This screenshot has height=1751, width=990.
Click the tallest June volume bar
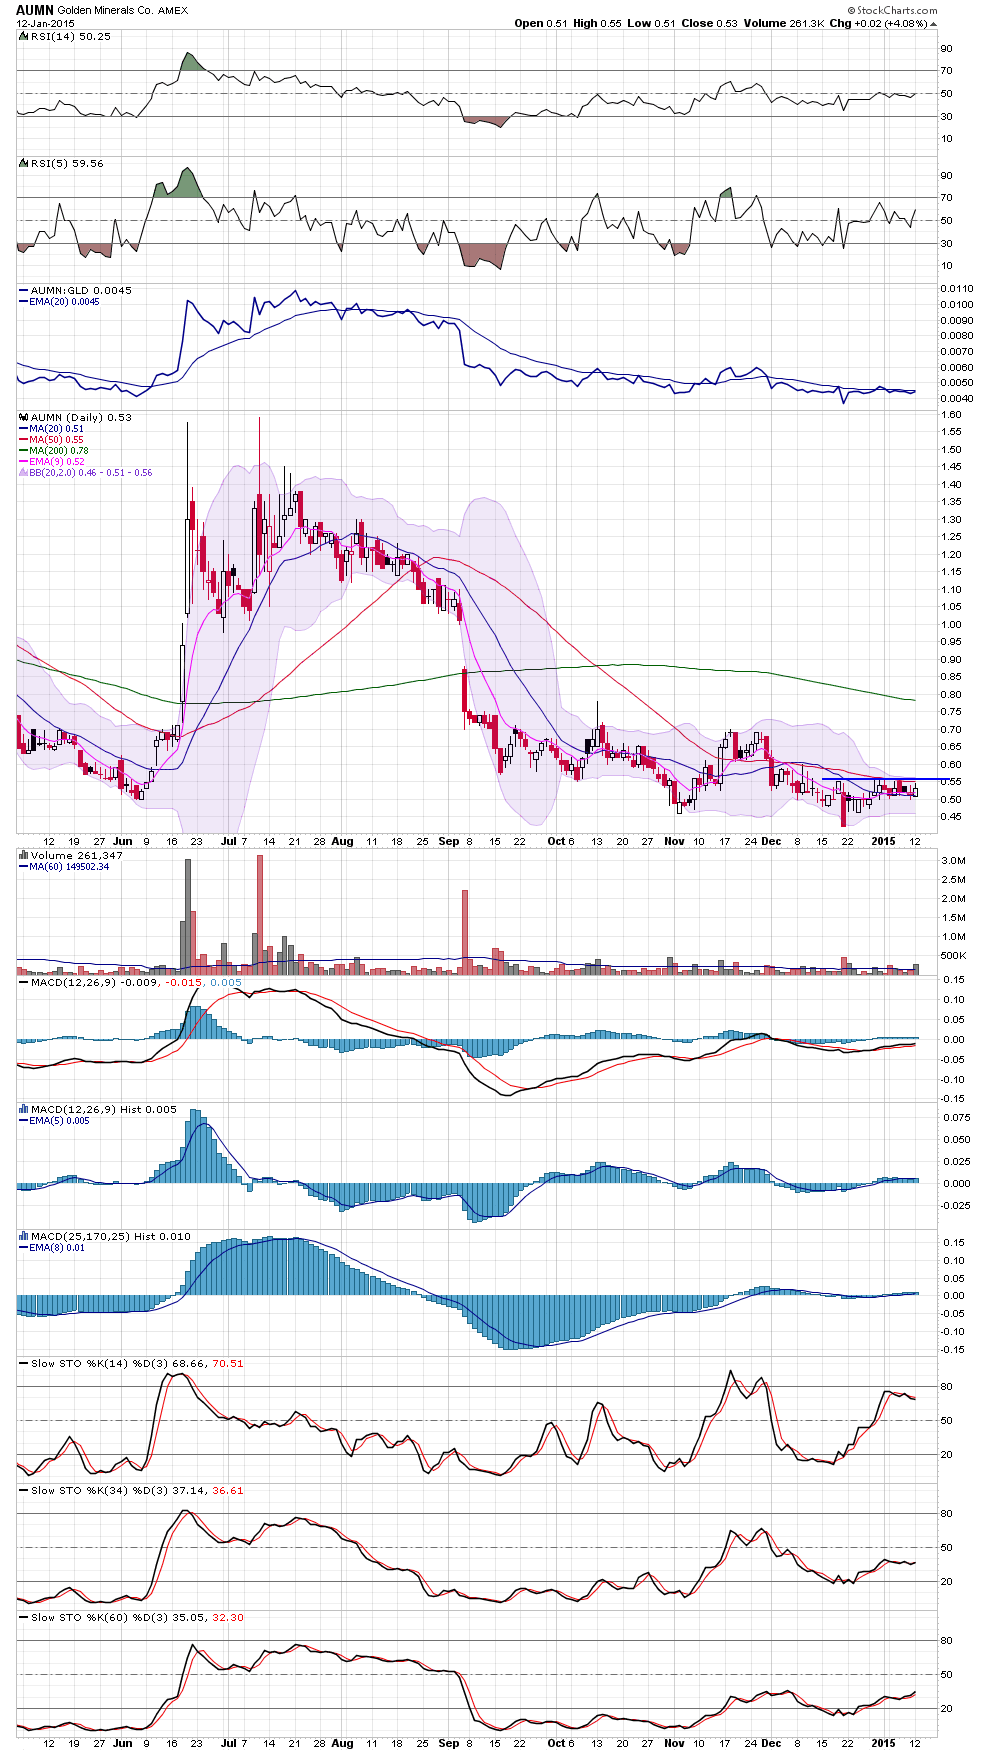click(x=187, y=916)
